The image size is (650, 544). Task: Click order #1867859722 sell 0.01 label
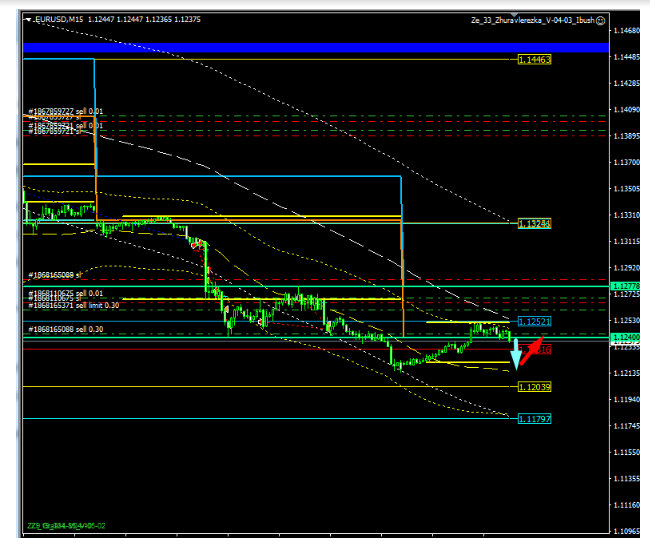pos(66,112)
